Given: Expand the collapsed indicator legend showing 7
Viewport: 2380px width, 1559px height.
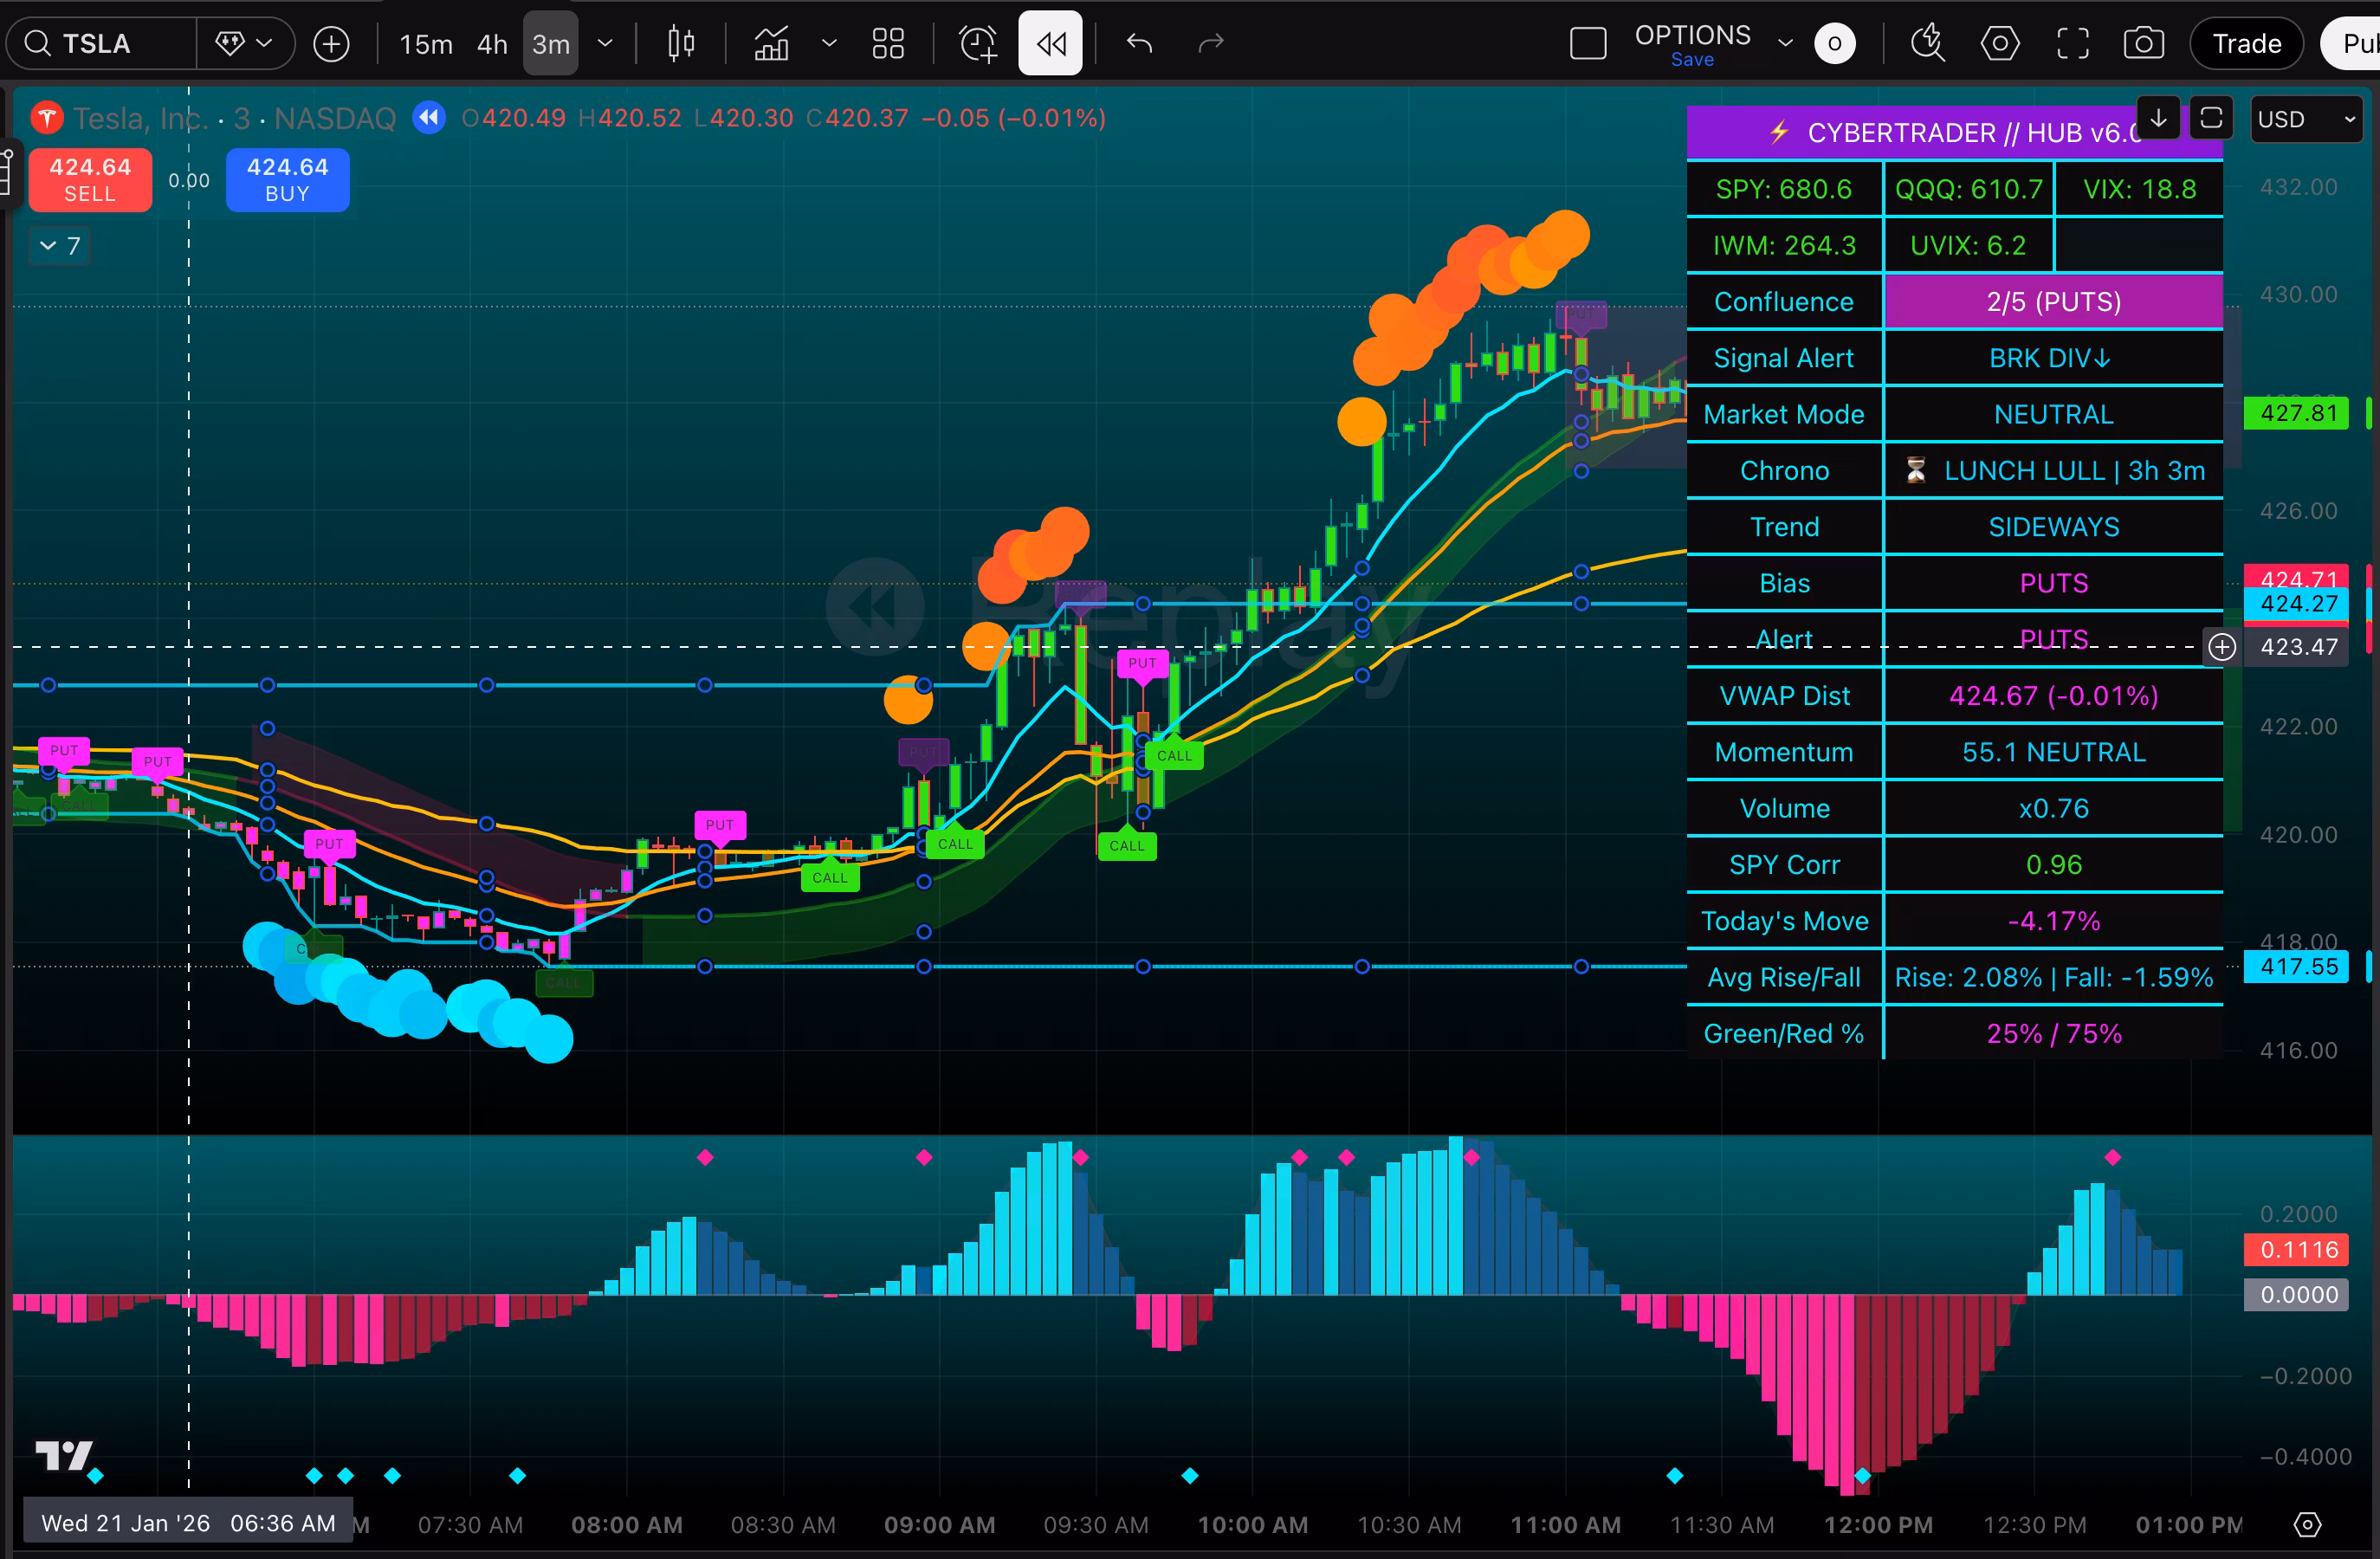Looking at the screenshot, I should coord(60,246).
